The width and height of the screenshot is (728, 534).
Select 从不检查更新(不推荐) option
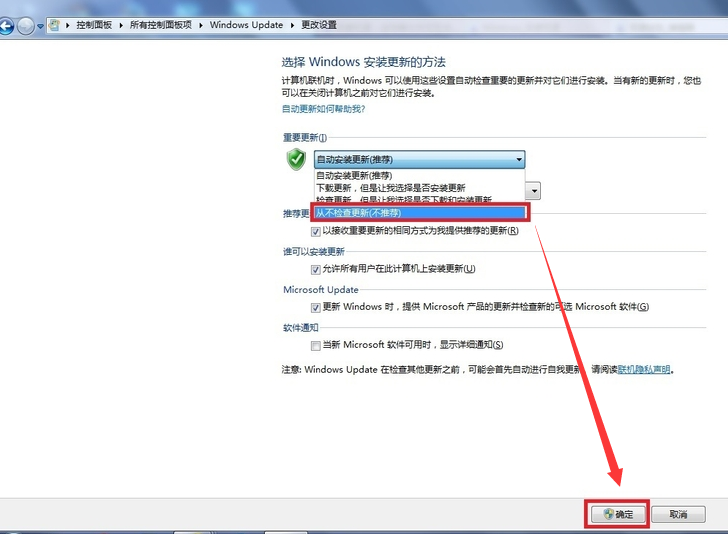pyautogui.click(x=420, y=213)
